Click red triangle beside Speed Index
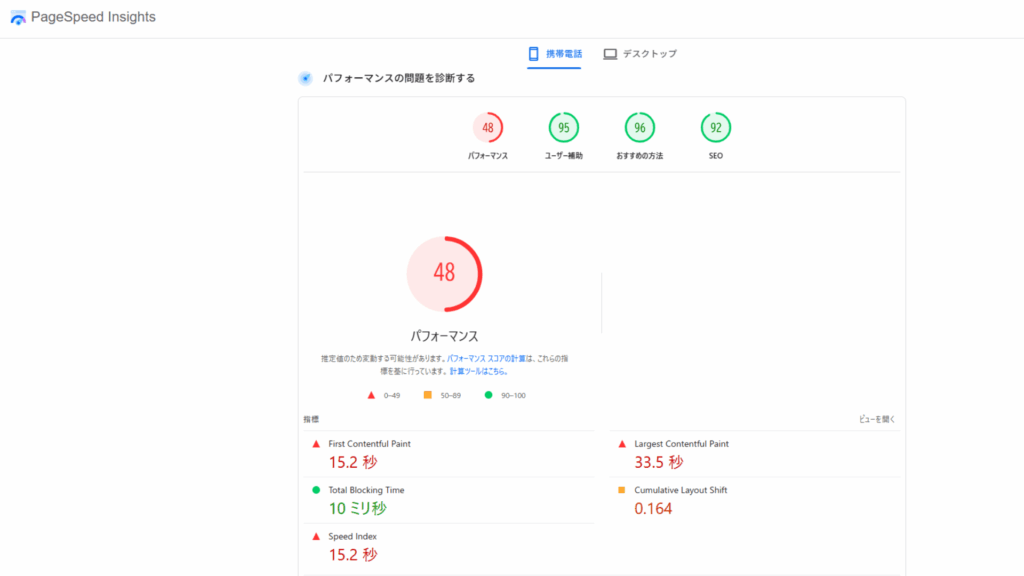Screen dimensions: 1024x576 tap(316, 537)
